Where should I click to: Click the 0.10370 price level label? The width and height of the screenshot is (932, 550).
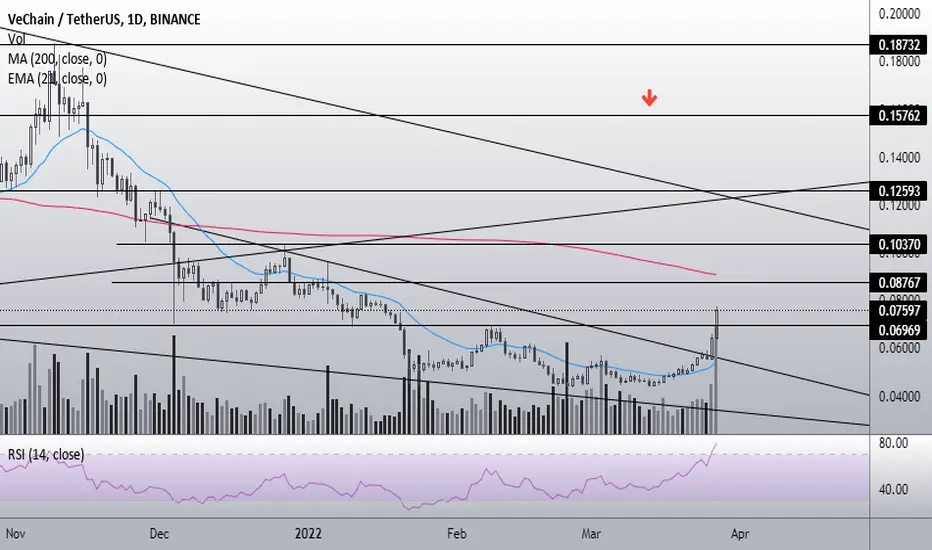point(900,244)
